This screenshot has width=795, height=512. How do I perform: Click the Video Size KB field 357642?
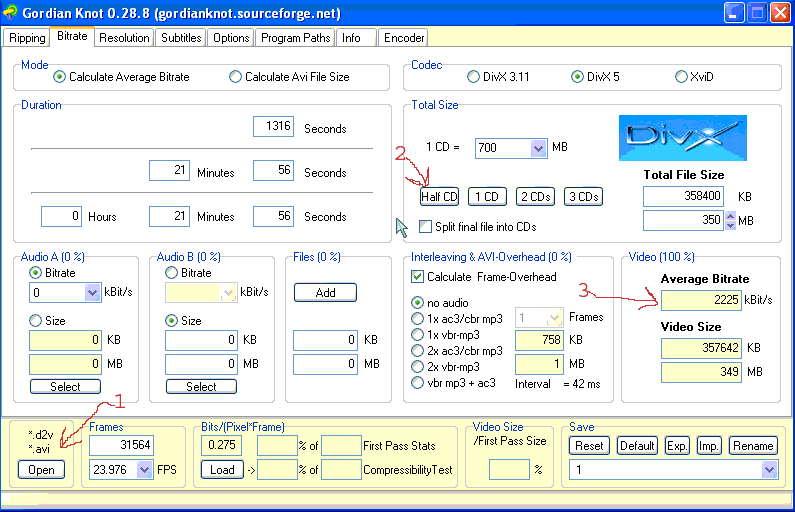pos(701,348)
